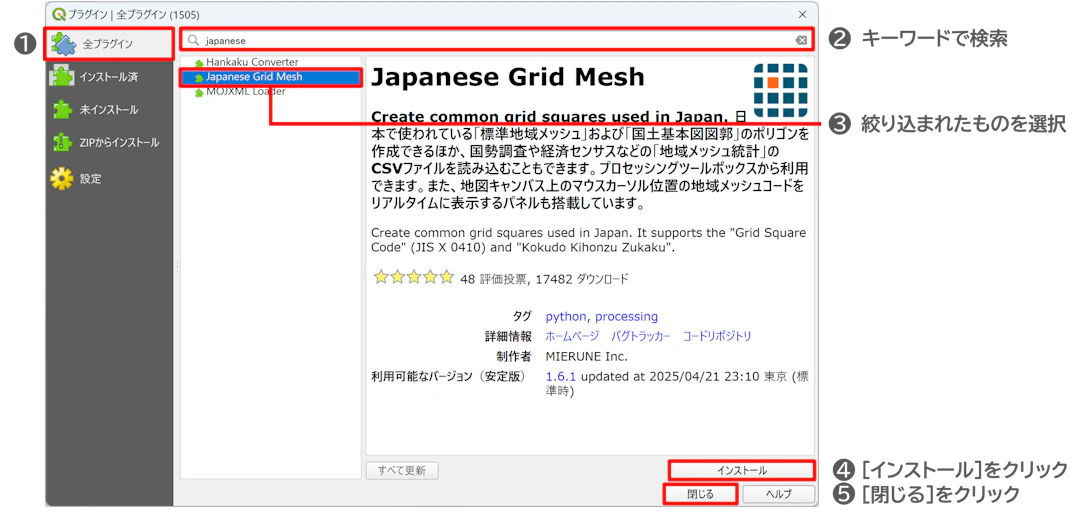Open the コードリポジトリ (code repository) link
The image size is (1080, 520).
point(717,336)
